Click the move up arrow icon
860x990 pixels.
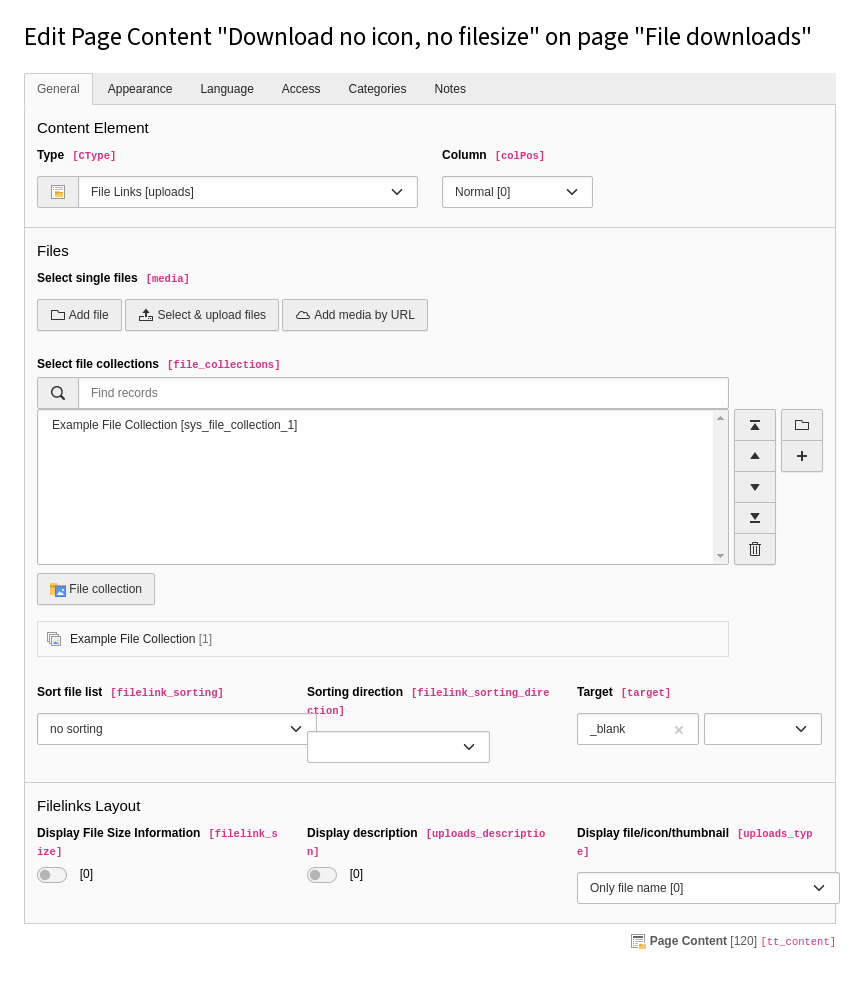pyautogui.click(x=755, y=456)
